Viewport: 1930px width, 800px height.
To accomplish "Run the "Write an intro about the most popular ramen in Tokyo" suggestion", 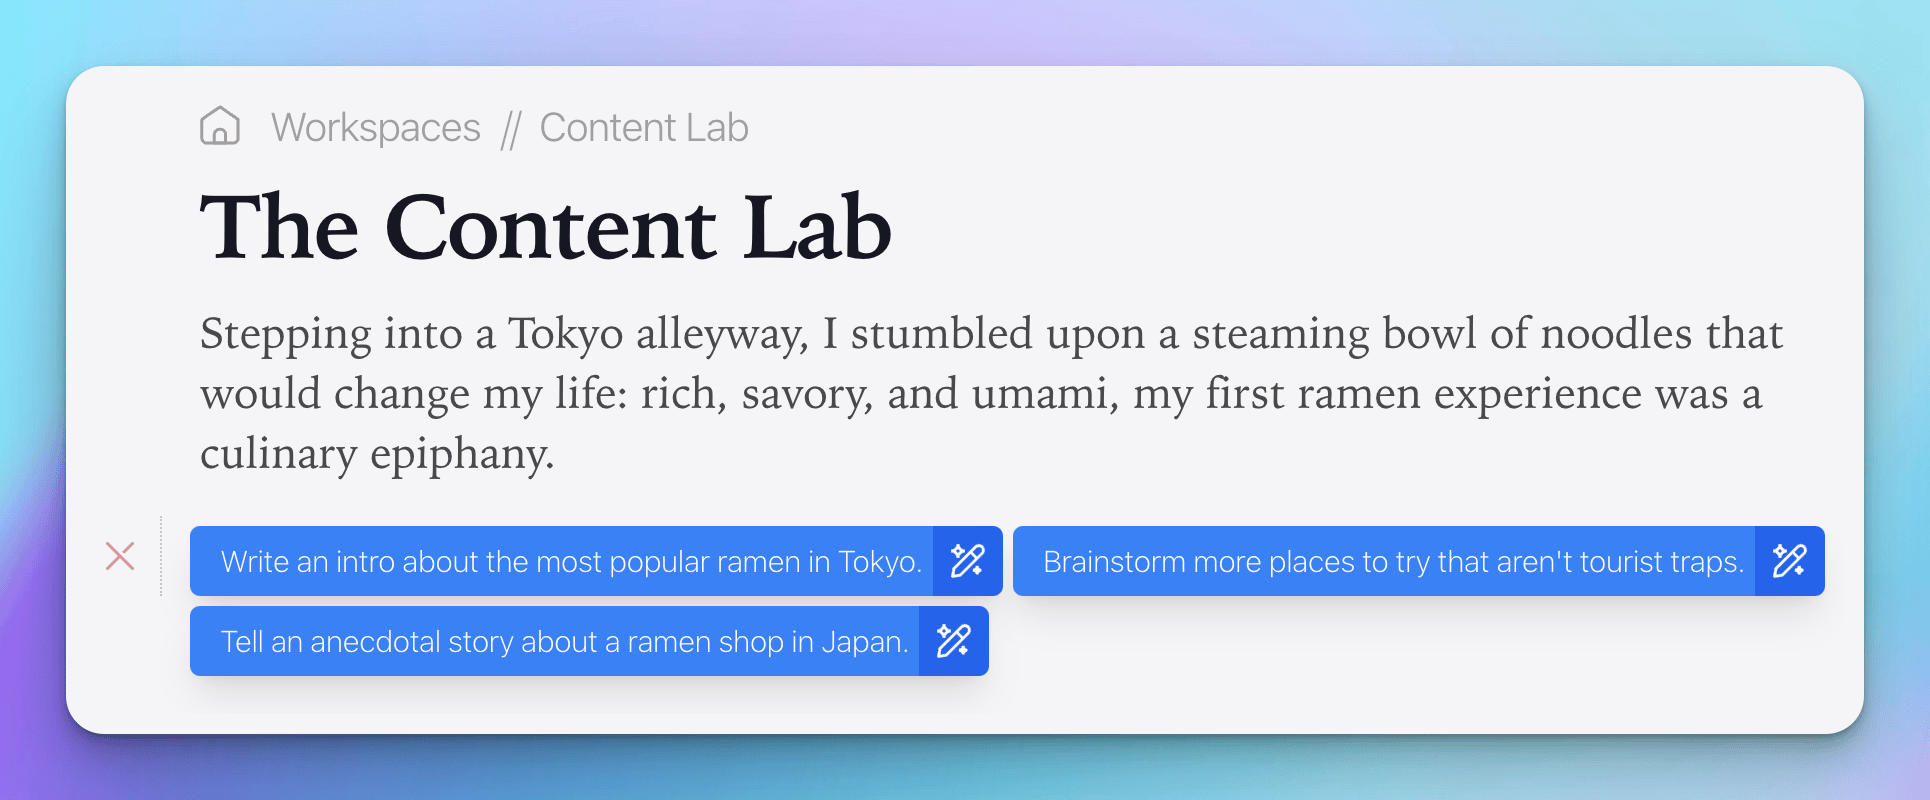I will [572, 561].
